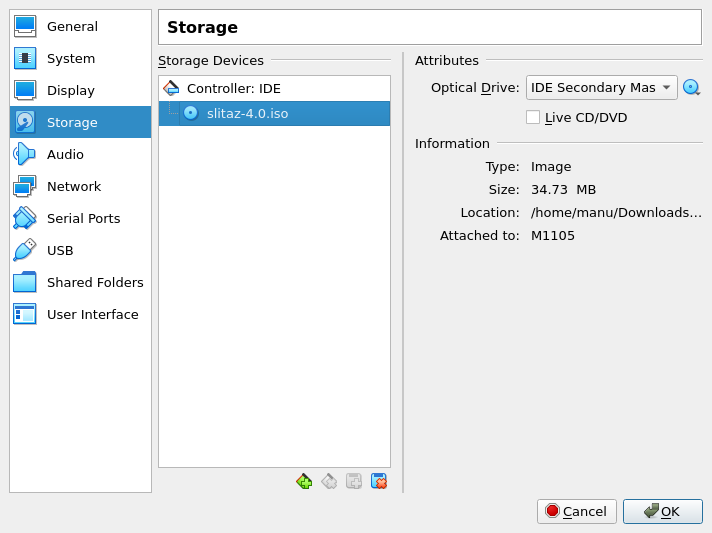Click the Cancel button
The height and width of the screenshot is (533, 712).
(x=576, y=511)
